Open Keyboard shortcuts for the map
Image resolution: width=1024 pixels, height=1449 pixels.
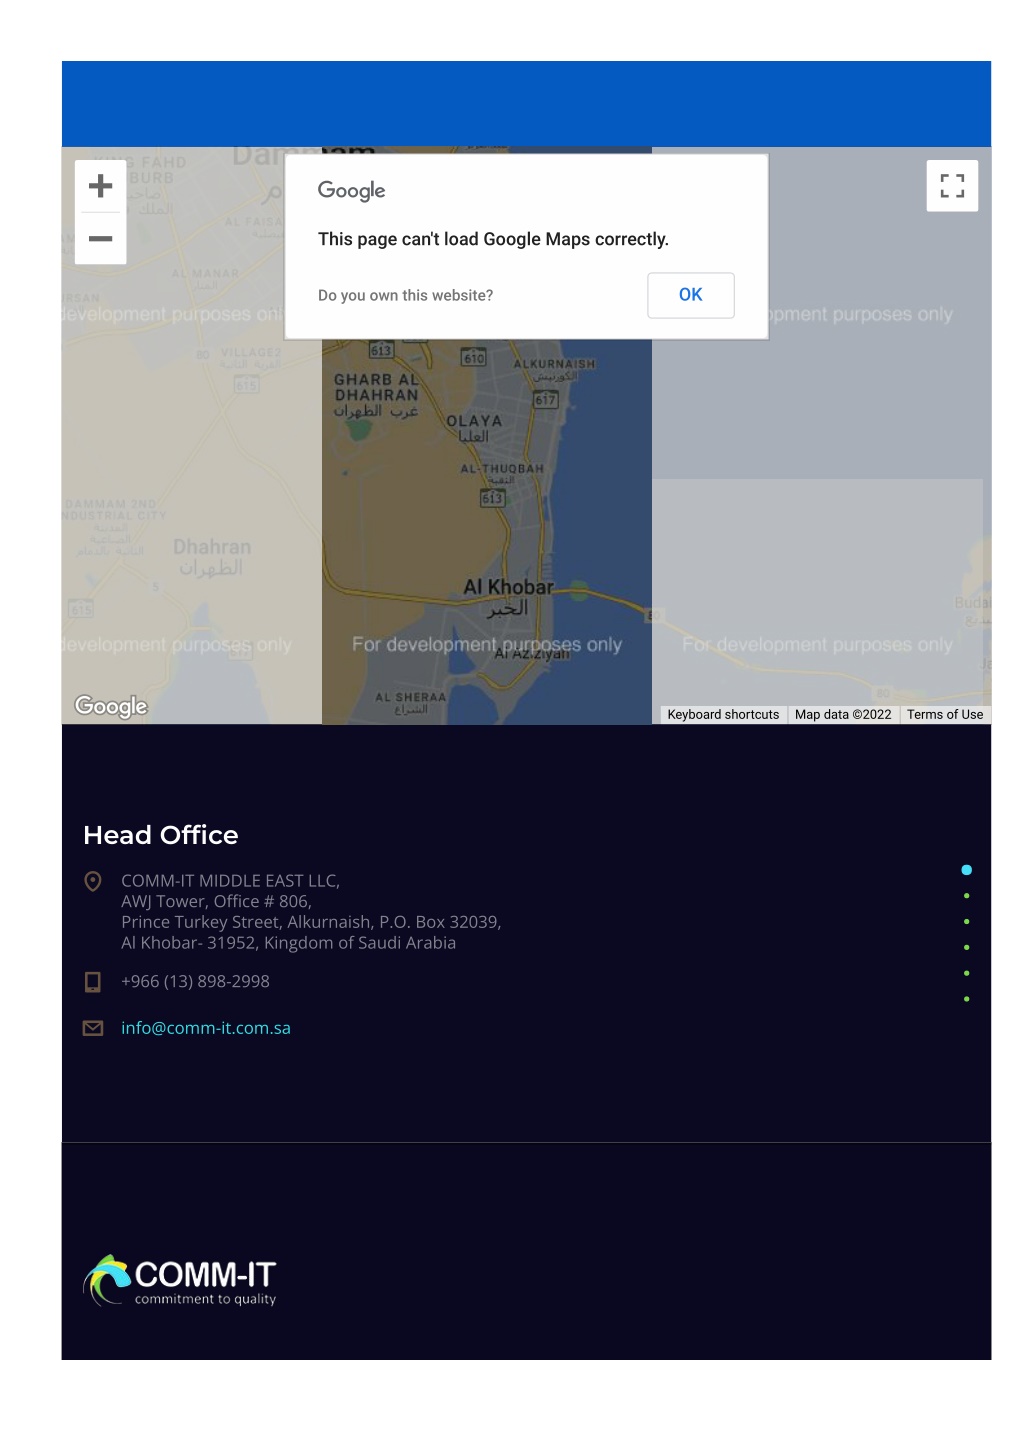[x=723, y=715]
